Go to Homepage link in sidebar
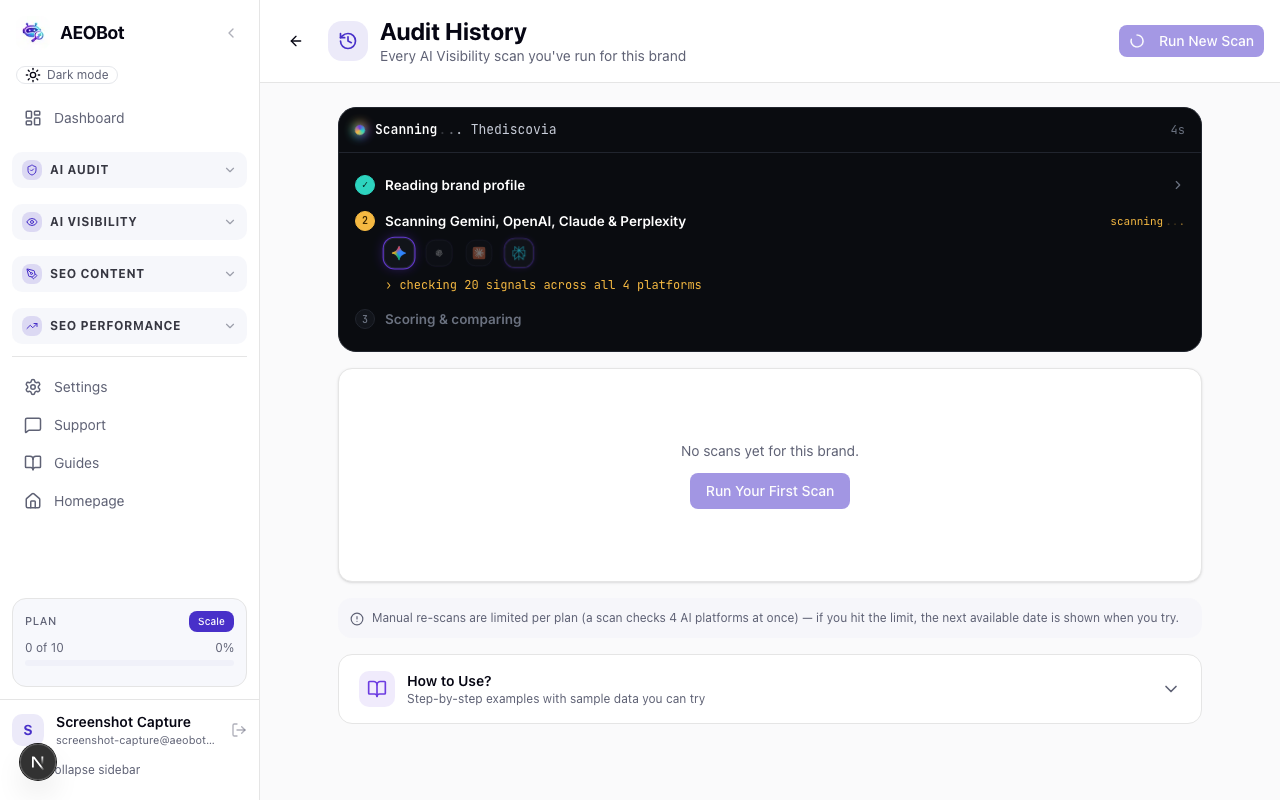1280x800 pixels. click(129, 501)
